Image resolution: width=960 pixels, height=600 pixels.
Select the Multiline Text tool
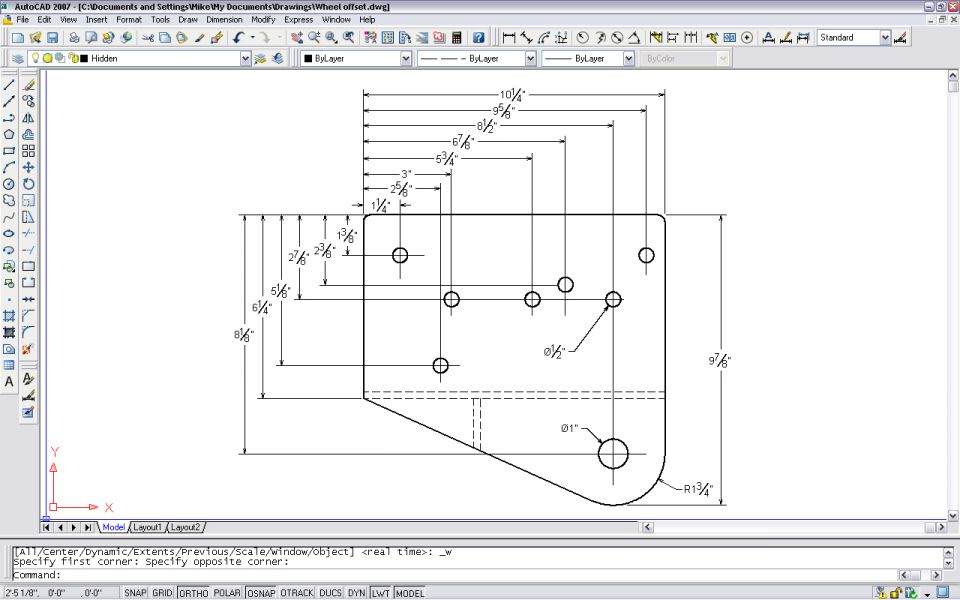click(x=9, y=382)
